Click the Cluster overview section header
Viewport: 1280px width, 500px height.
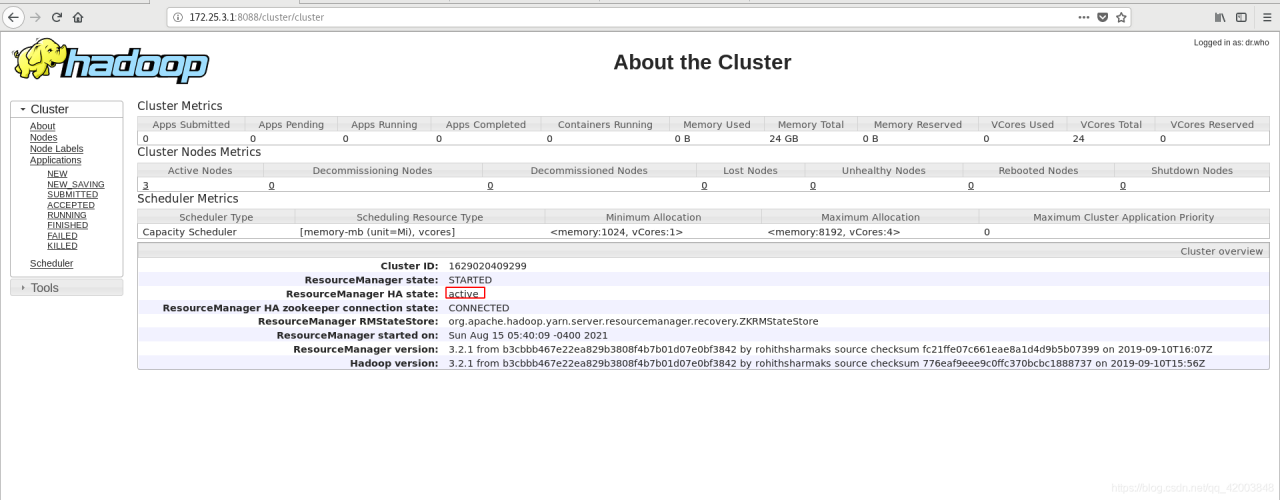pyautogui.click(x=704, y=251)
